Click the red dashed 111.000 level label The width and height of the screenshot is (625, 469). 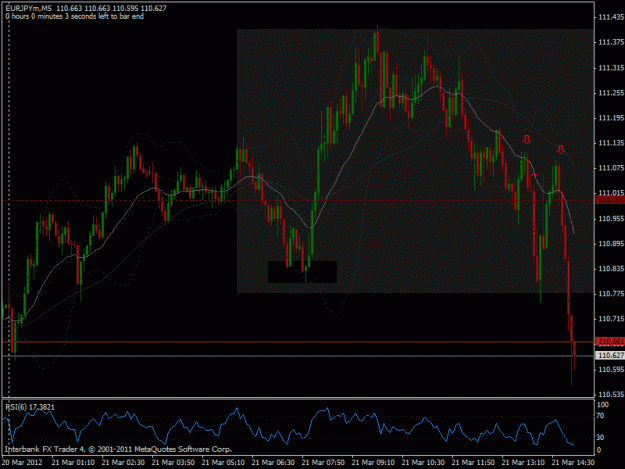(x=611, y=200)
